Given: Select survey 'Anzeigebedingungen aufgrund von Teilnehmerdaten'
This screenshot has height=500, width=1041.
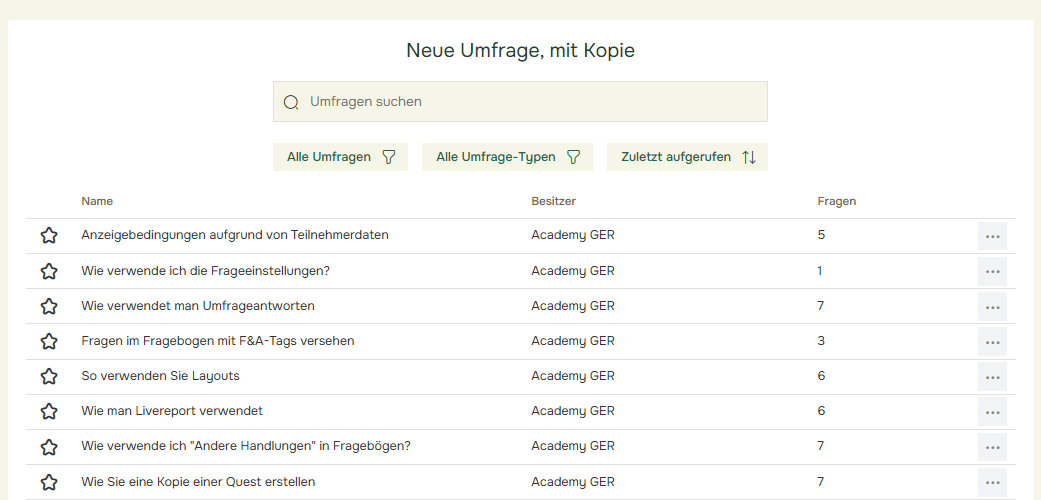Looking at the screenshot, I should click(x=234, y=234).
